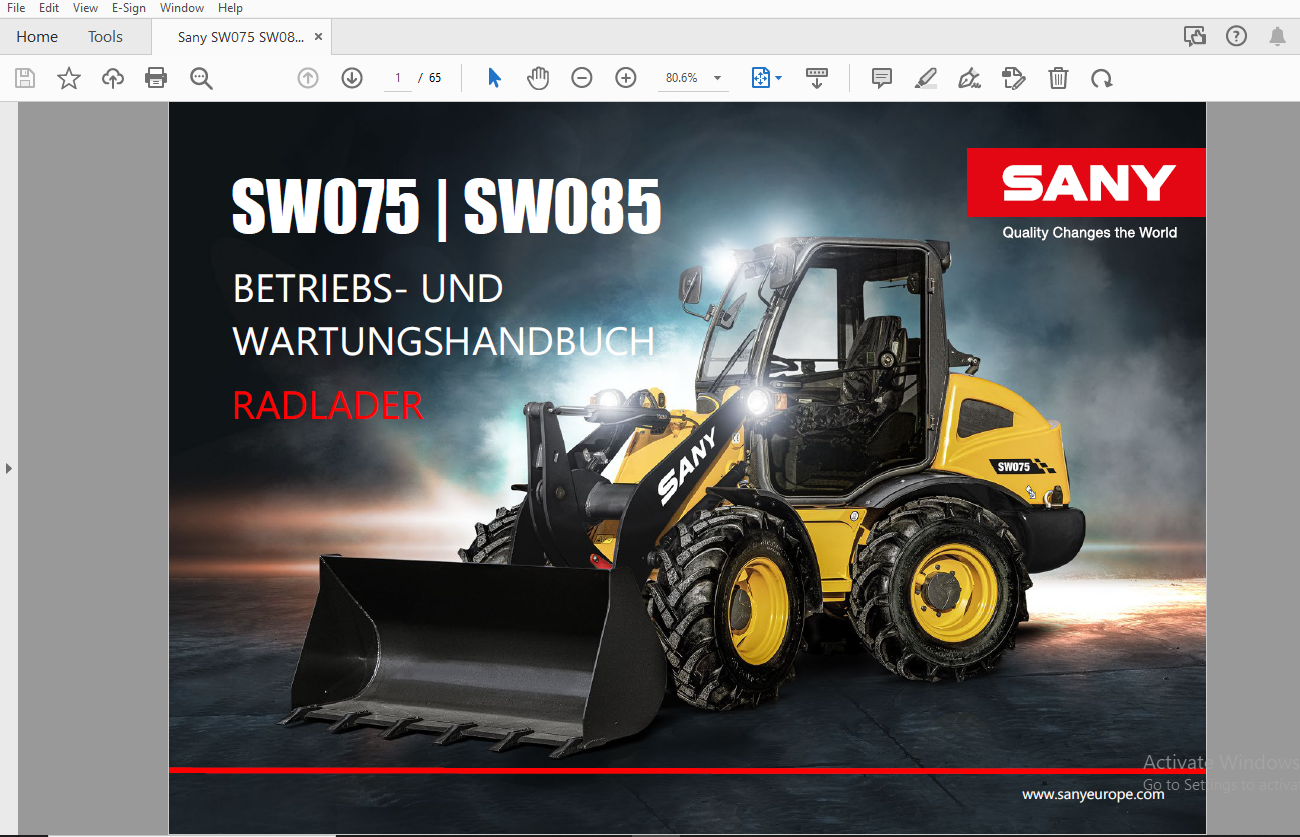Open the Window menu
The width and height of the screenshot is (1300, 837).
click(182, 8)
